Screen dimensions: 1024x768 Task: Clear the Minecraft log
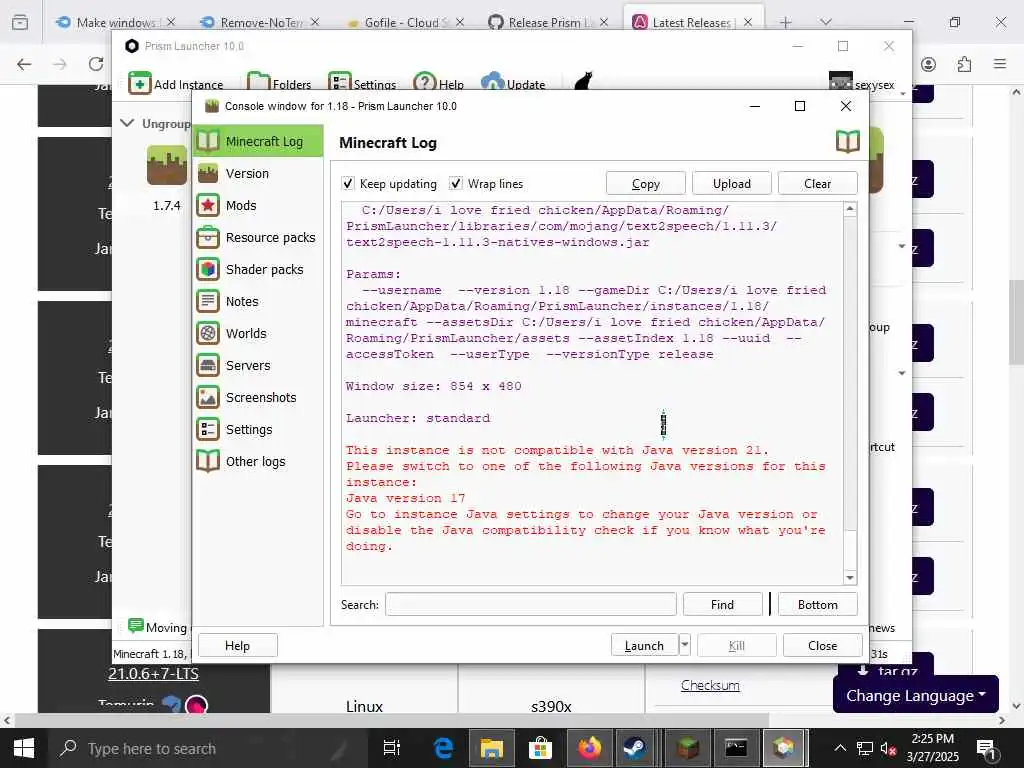click(x=818, y=184)
